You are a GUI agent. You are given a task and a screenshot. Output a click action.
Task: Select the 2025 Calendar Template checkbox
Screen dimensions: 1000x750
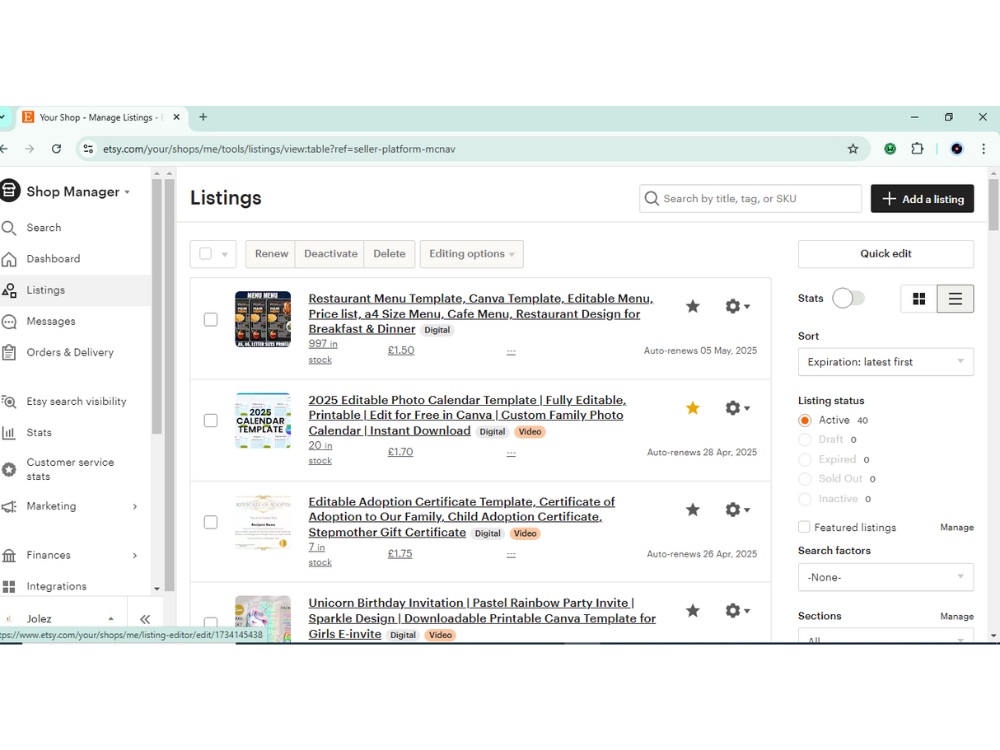point(210,421)
